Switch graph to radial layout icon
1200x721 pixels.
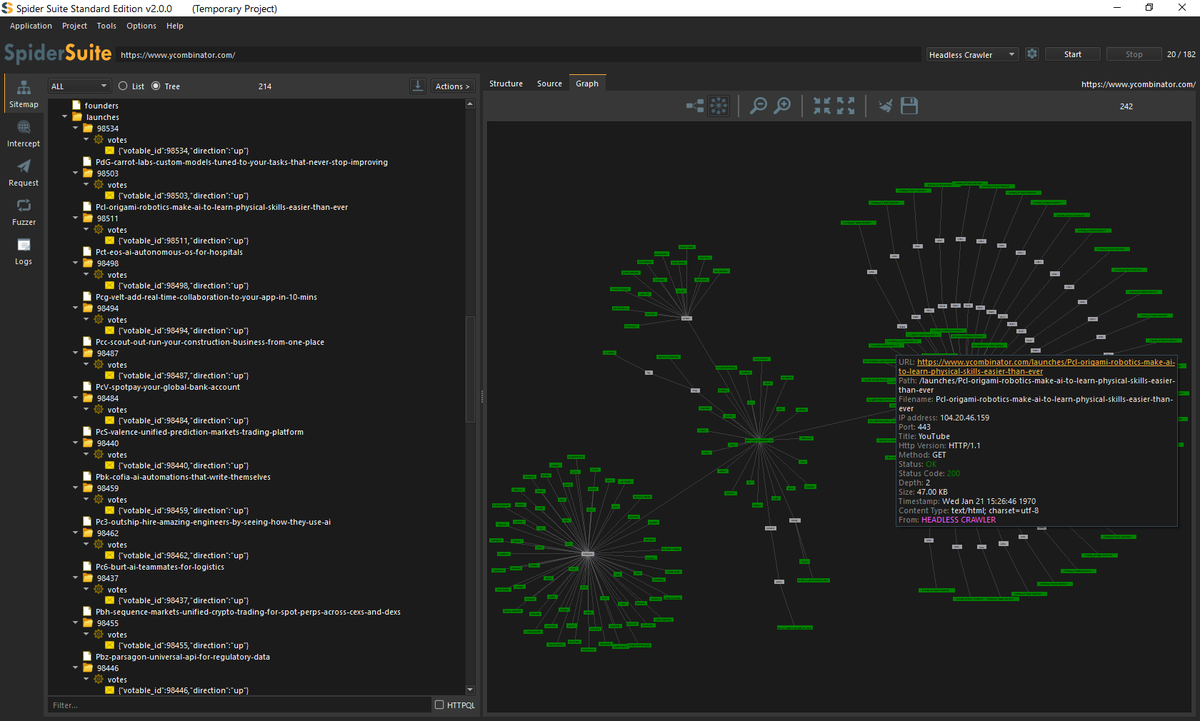719,105
